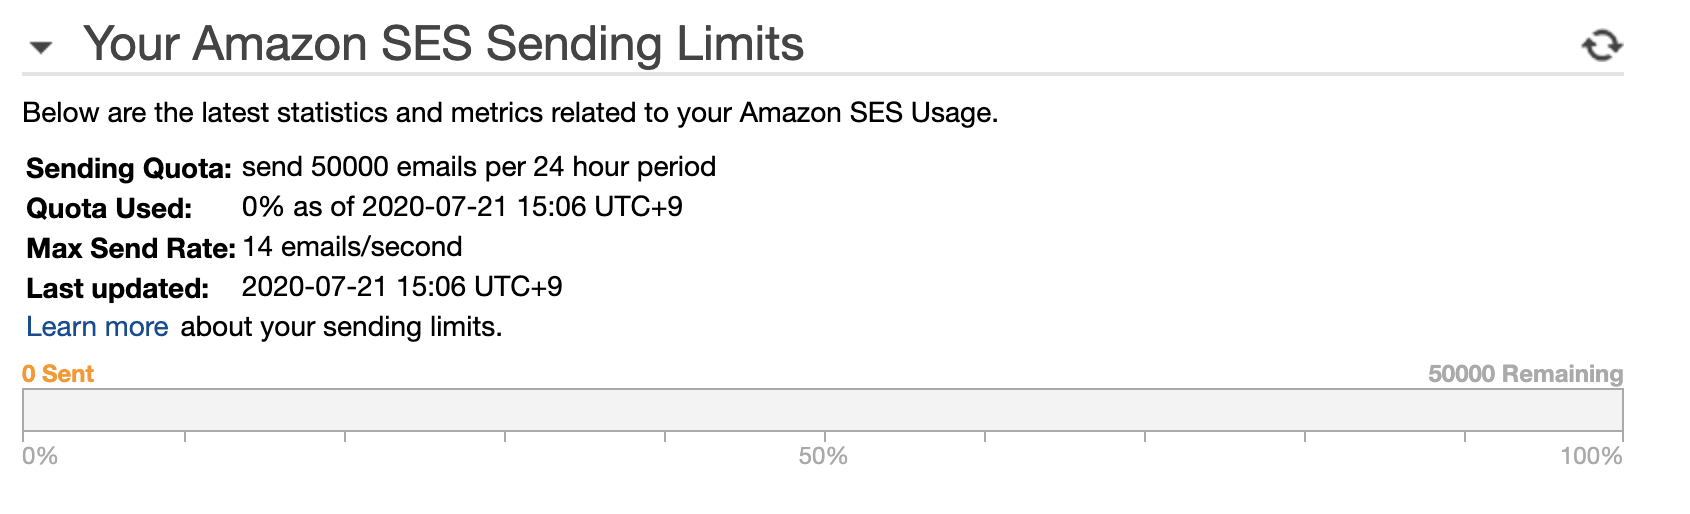The height and width of the screenshot is (514, 1690).
Task: Refresh the SES sending limits statistics
Action: coord(1601,46)
